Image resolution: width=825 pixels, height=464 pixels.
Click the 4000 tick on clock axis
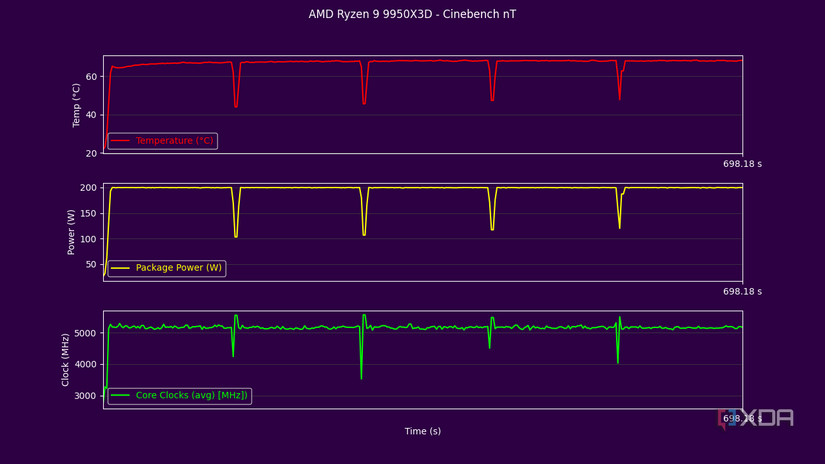[x=85, y=365]
